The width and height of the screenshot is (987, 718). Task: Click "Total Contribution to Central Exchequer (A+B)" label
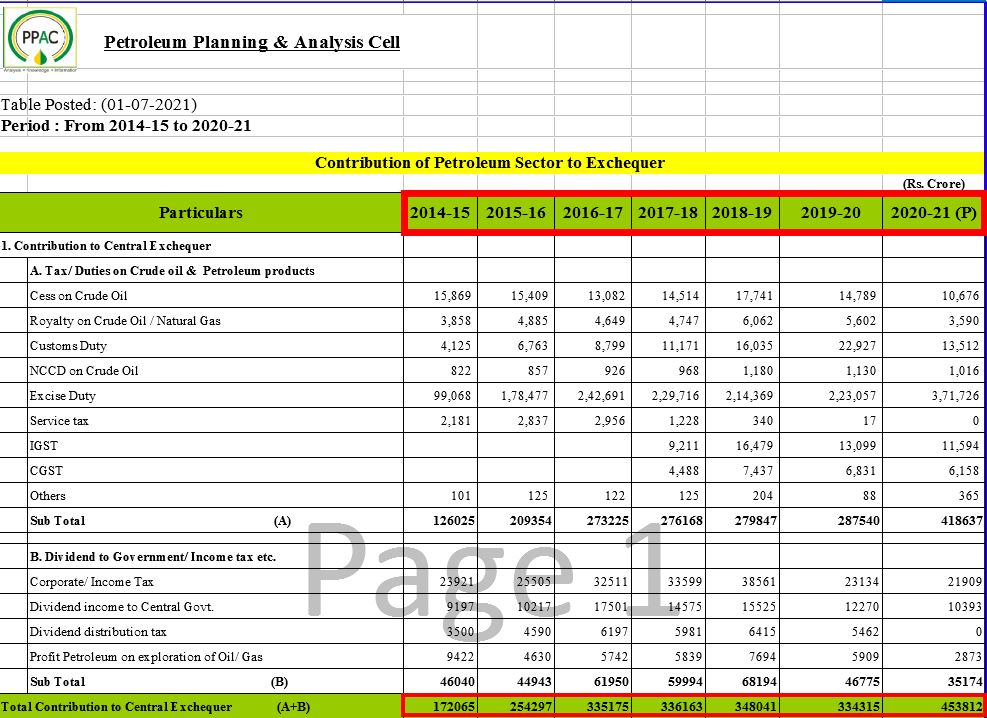(x=155, y=707)
